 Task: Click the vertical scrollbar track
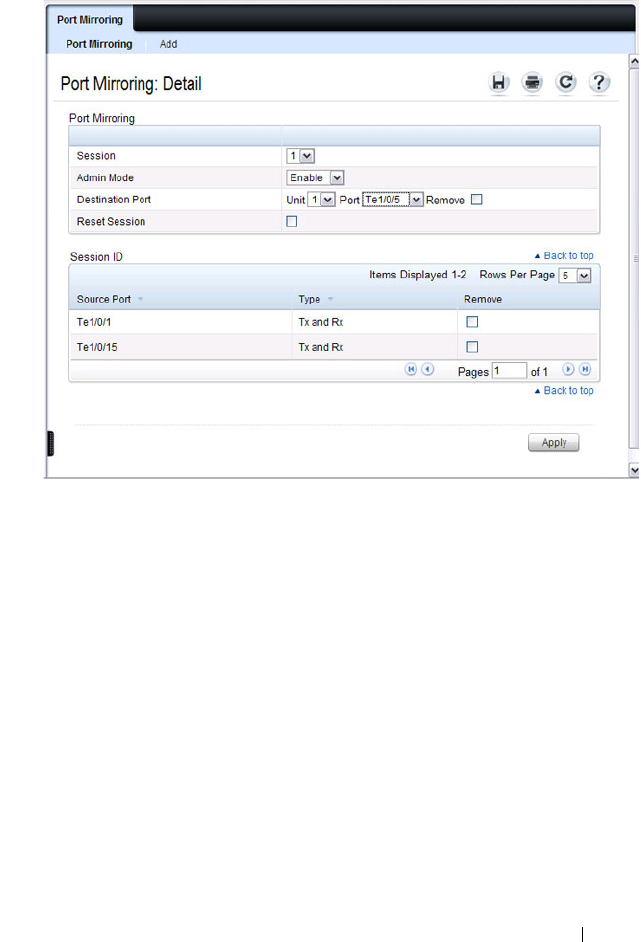pos(634,258)
